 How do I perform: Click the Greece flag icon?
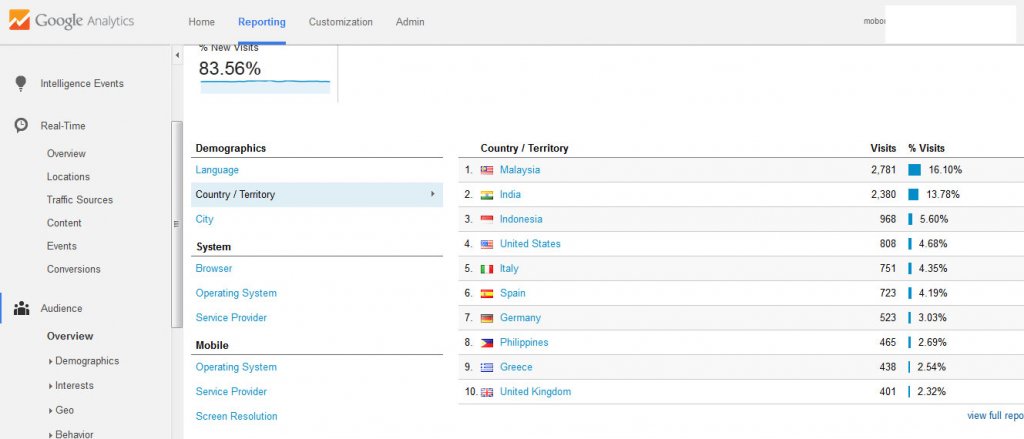click(x=487, y=367)
